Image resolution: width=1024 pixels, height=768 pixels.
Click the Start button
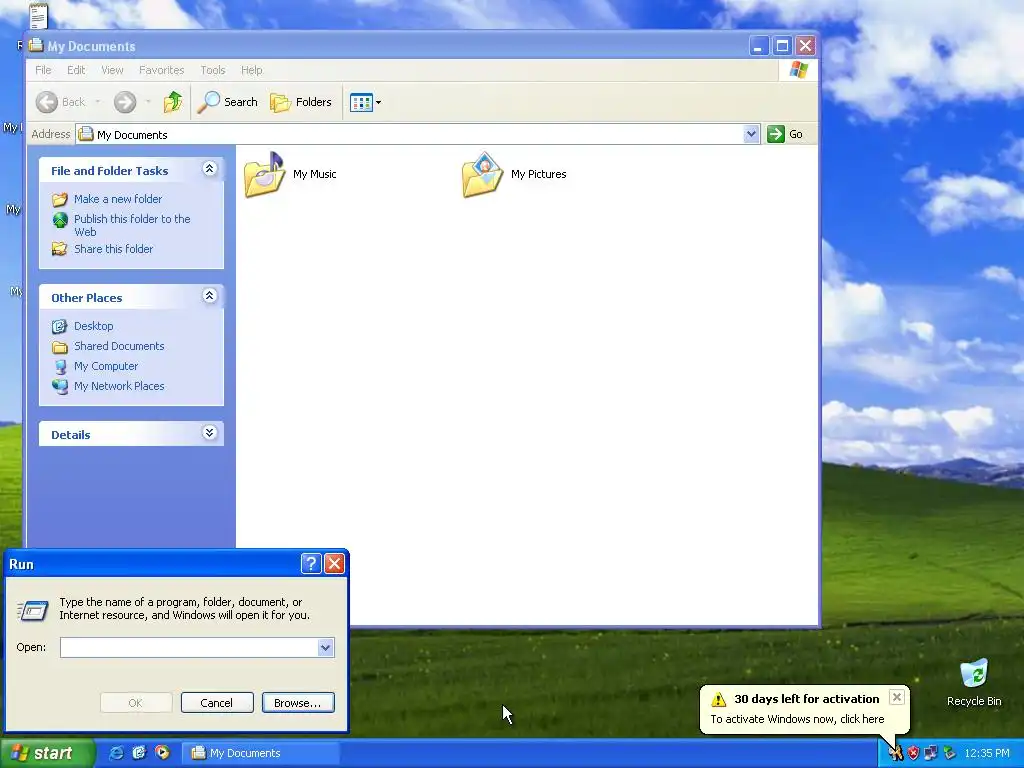[47, 753]
